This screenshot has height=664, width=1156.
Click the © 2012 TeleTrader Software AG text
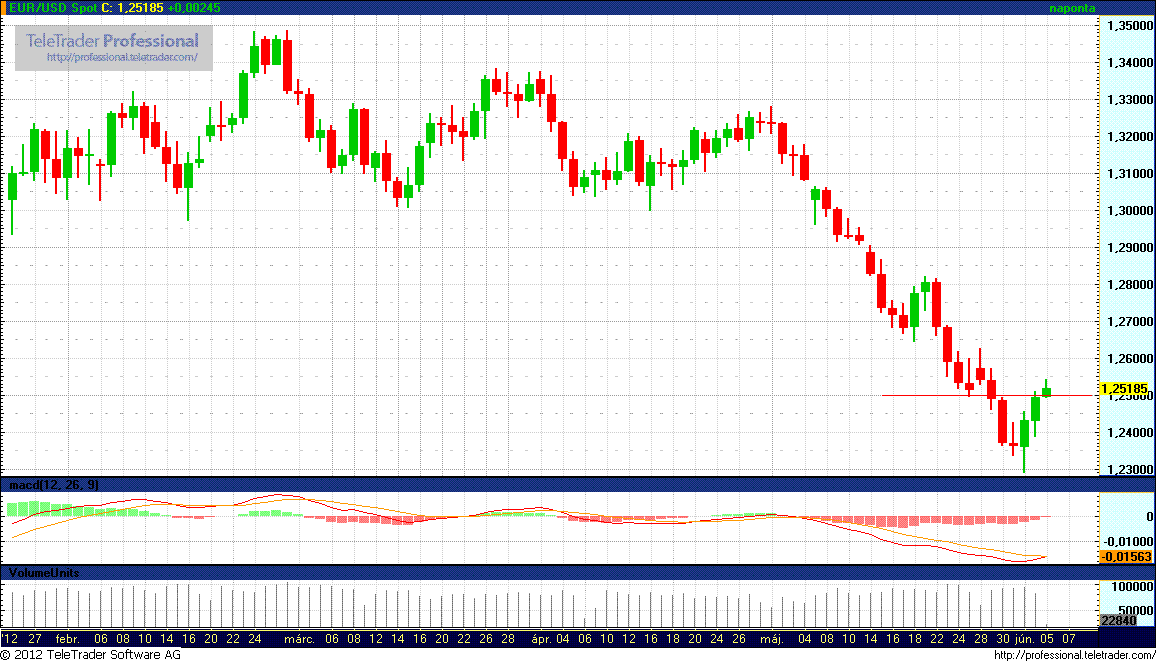click(x=91, y=655)
